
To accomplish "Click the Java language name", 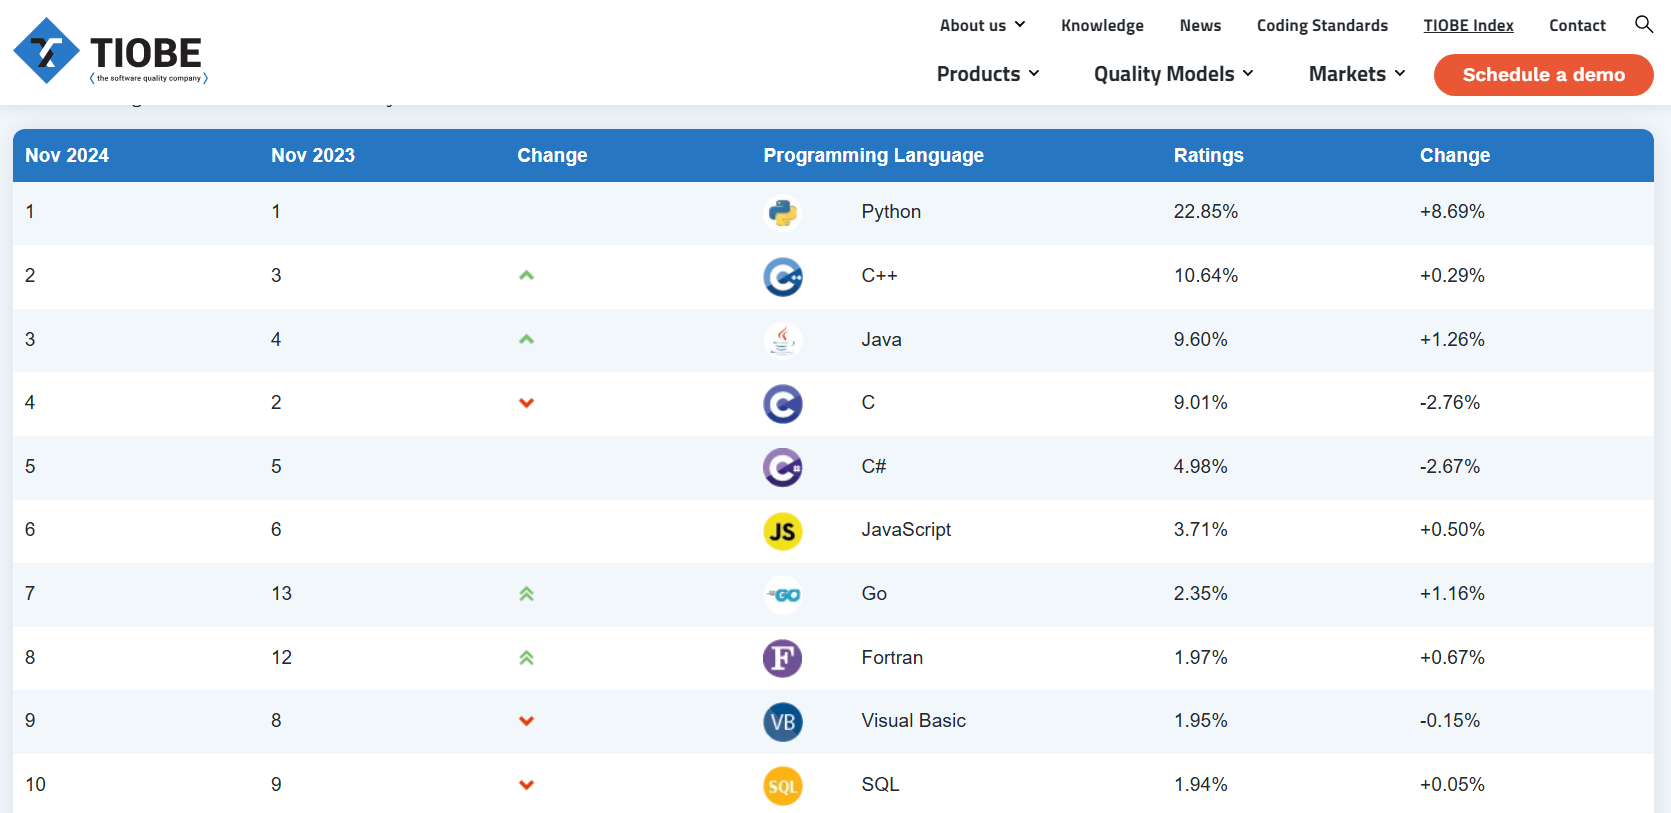I will [x=881, y=339].
